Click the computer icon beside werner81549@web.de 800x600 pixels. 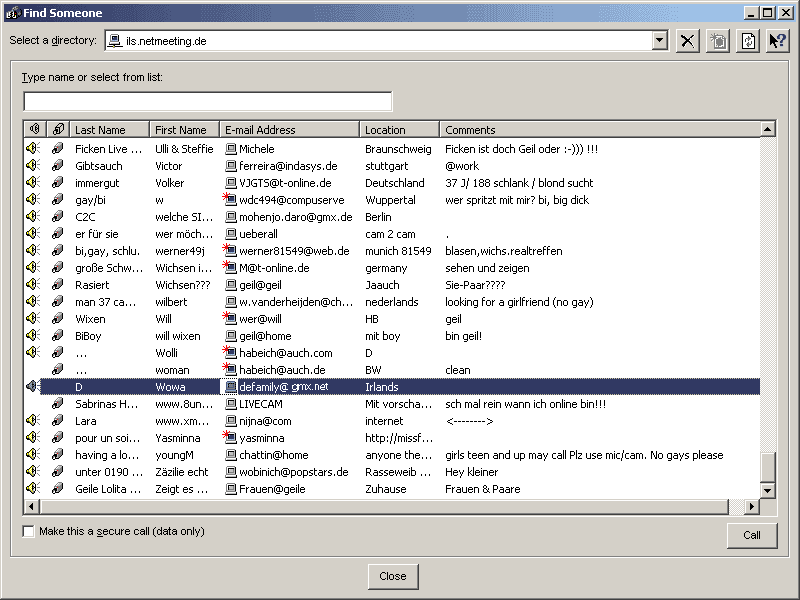[230, 250]
